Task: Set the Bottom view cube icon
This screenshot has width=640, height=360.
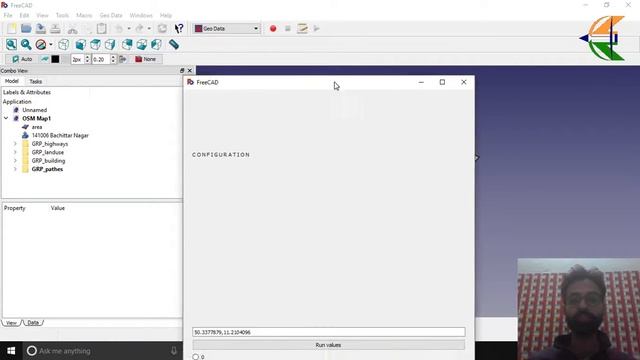Action: coord(142,44)
